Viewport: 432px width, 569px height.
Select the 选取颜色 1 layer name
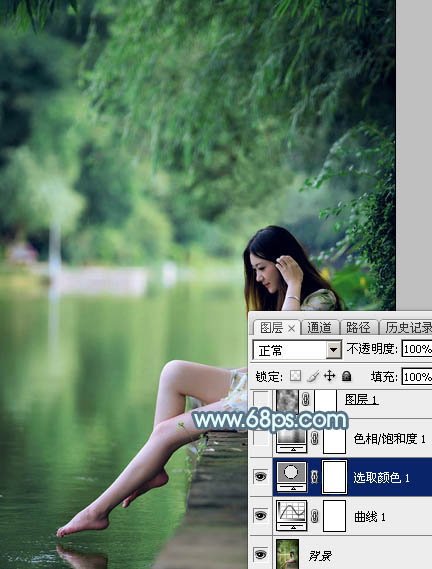381,478
